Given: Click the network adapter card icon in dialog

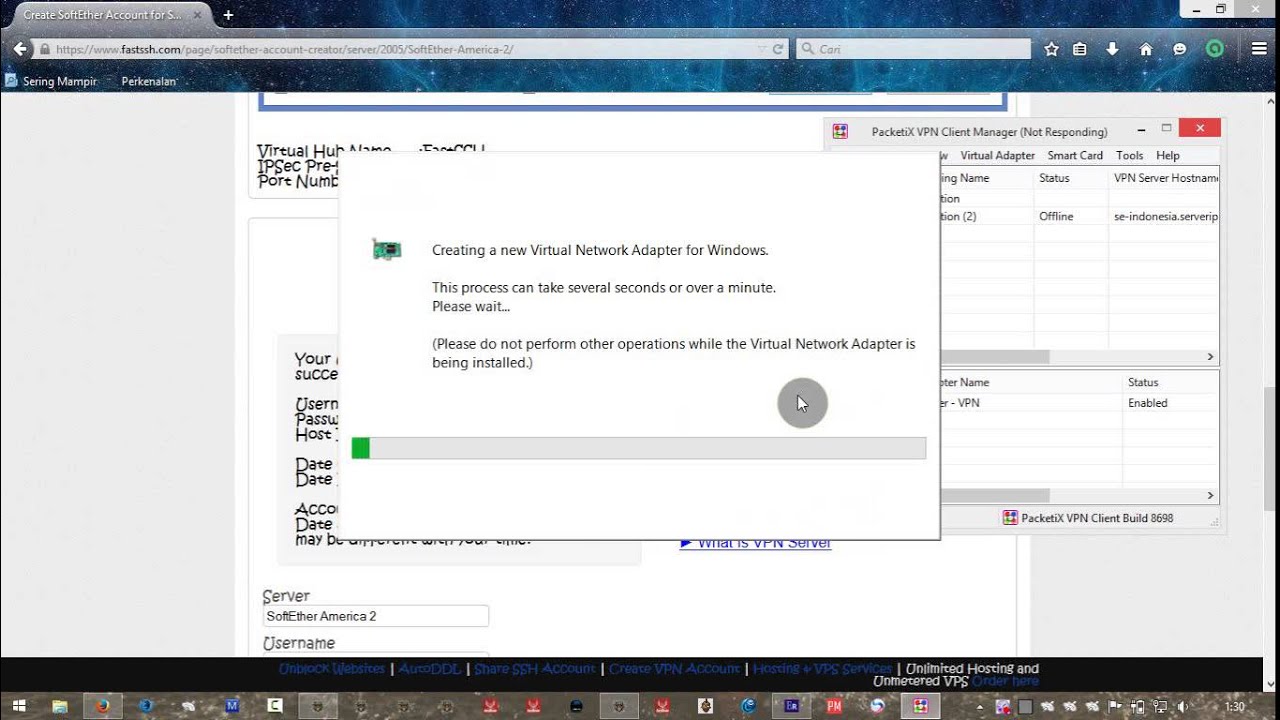Looking at the screenshot, I should (386, 250).
